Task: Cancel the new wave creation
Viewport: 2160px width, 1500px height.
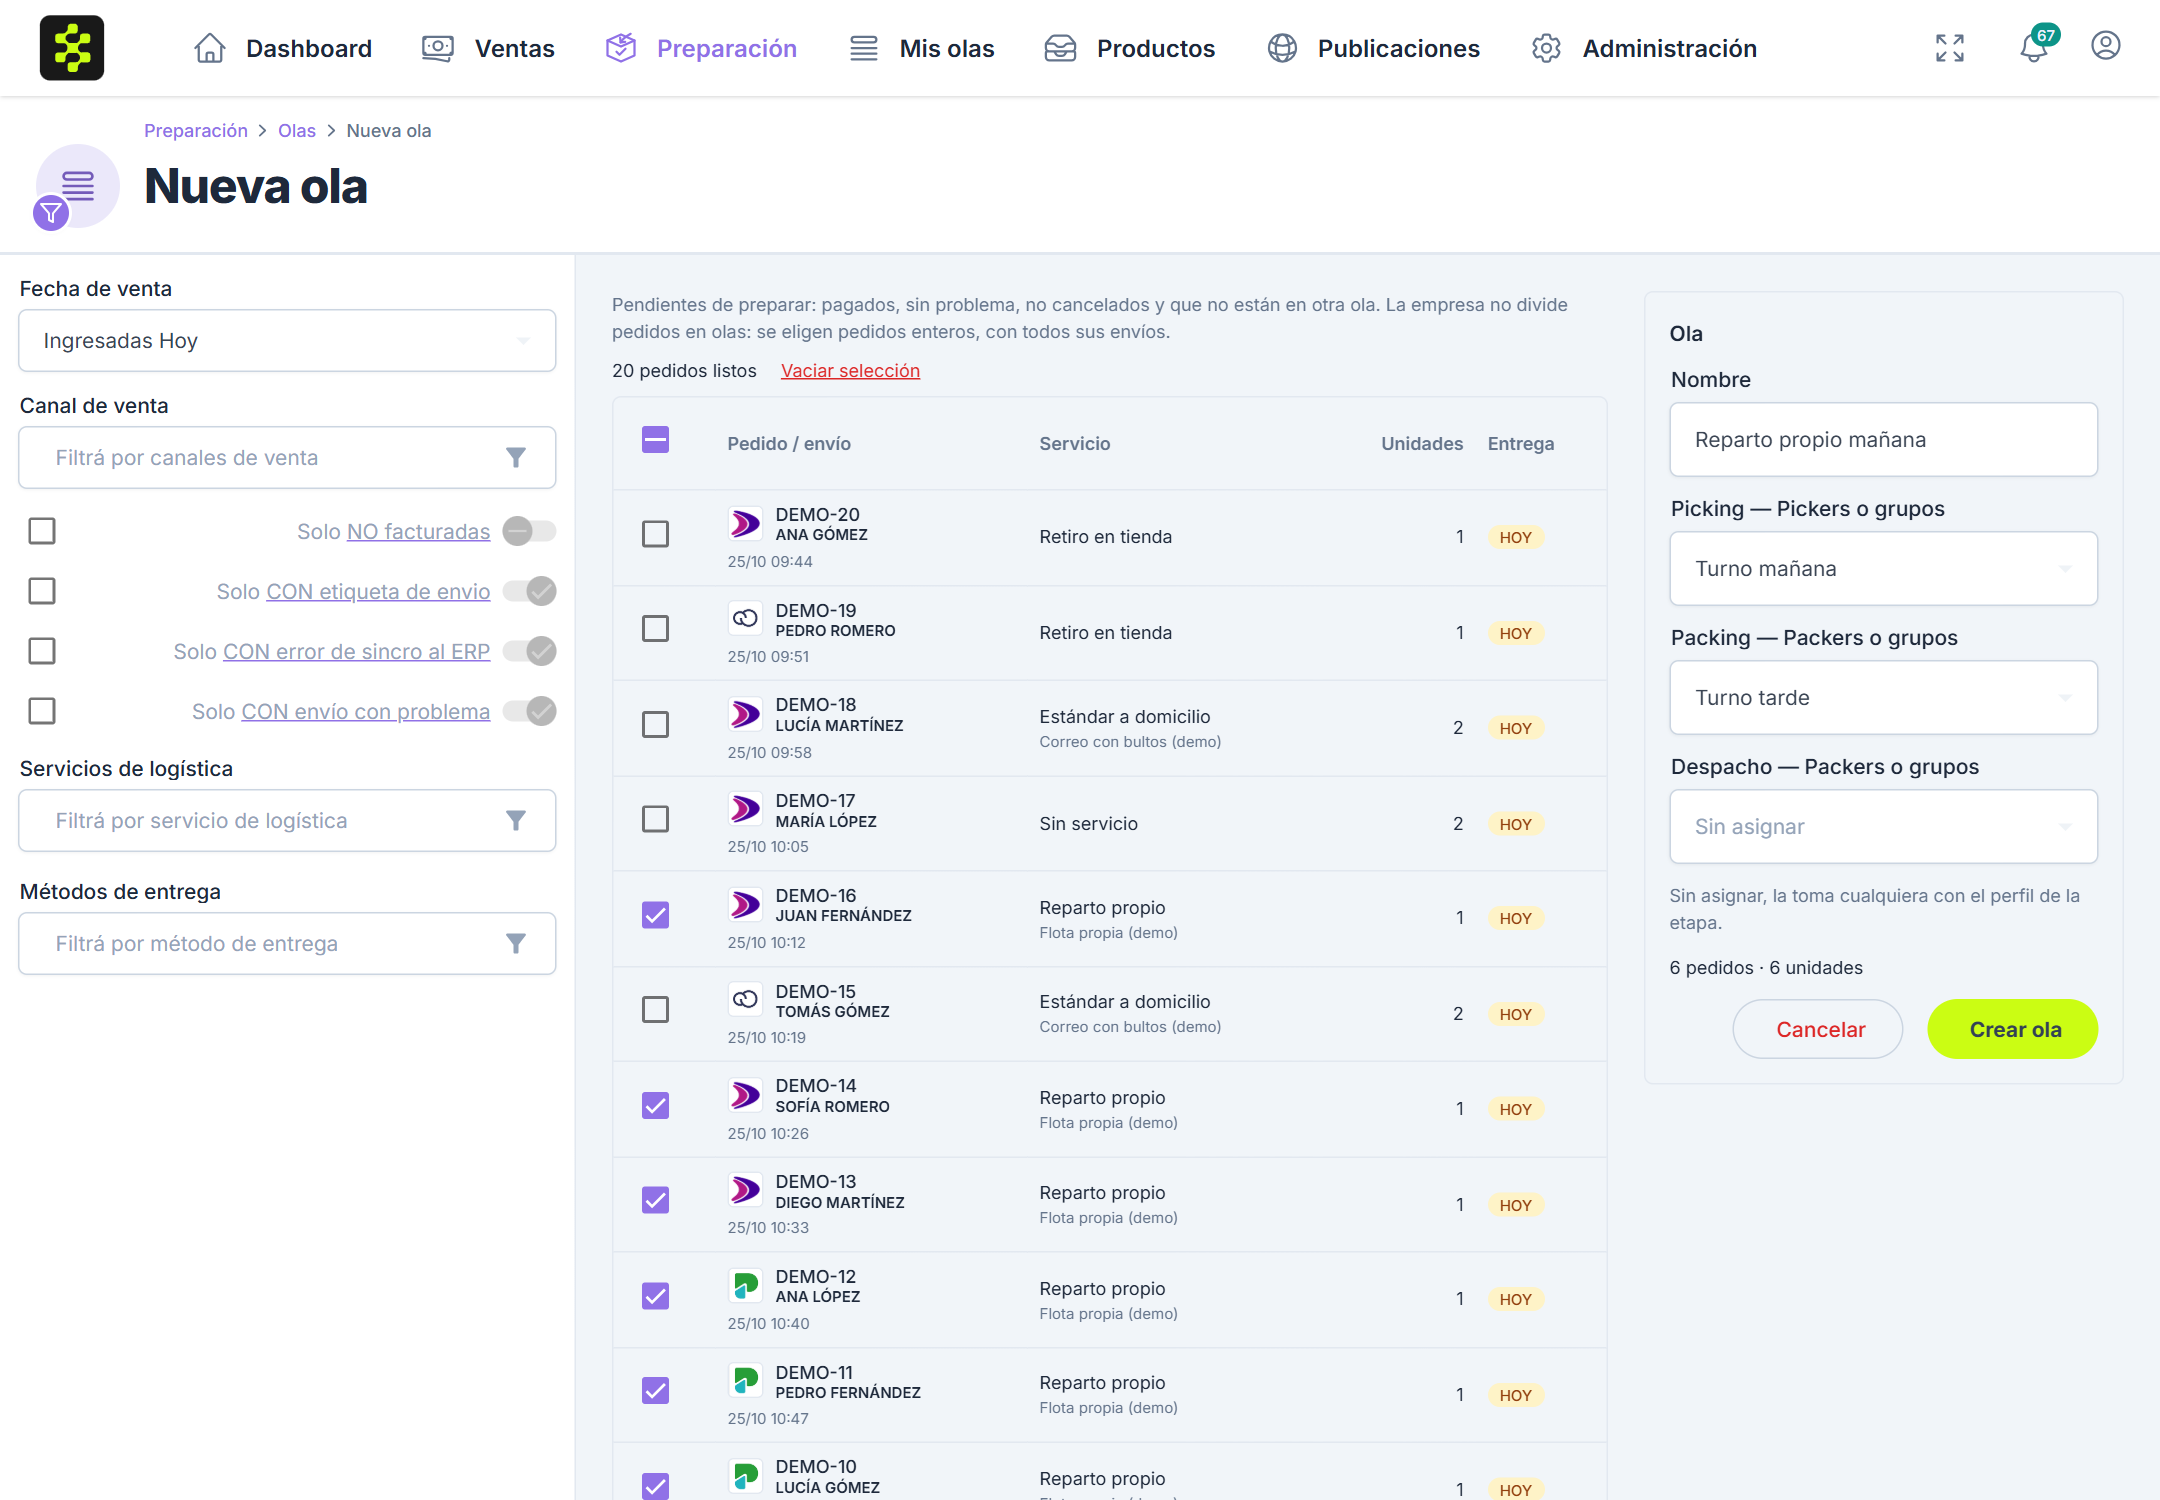Action: click(1818, 1030)
